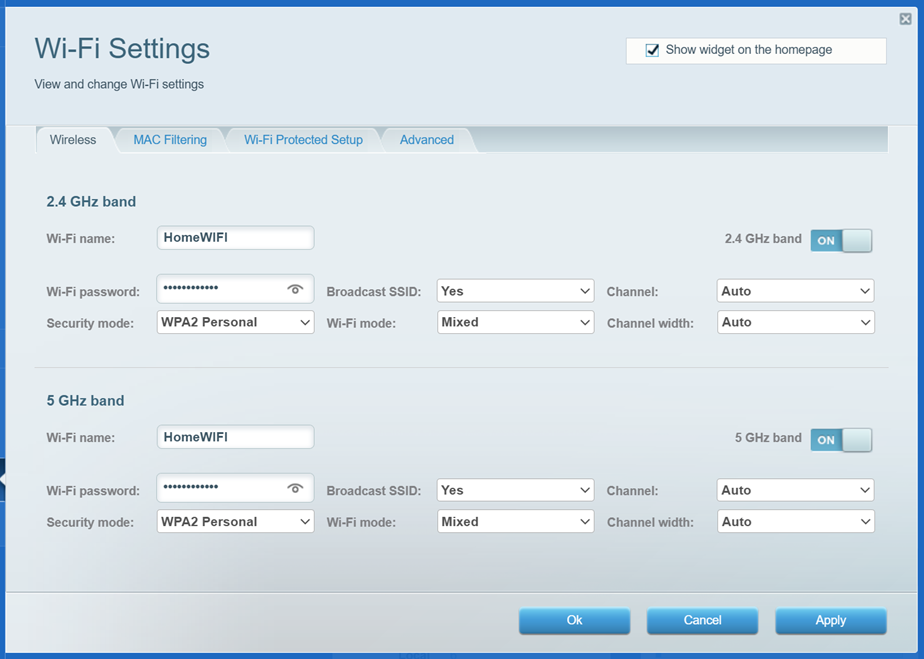This screenshot has height=659, width=924.
Task: Open 2.4 GHz Security mode dropdown
Action: (235, 322)
